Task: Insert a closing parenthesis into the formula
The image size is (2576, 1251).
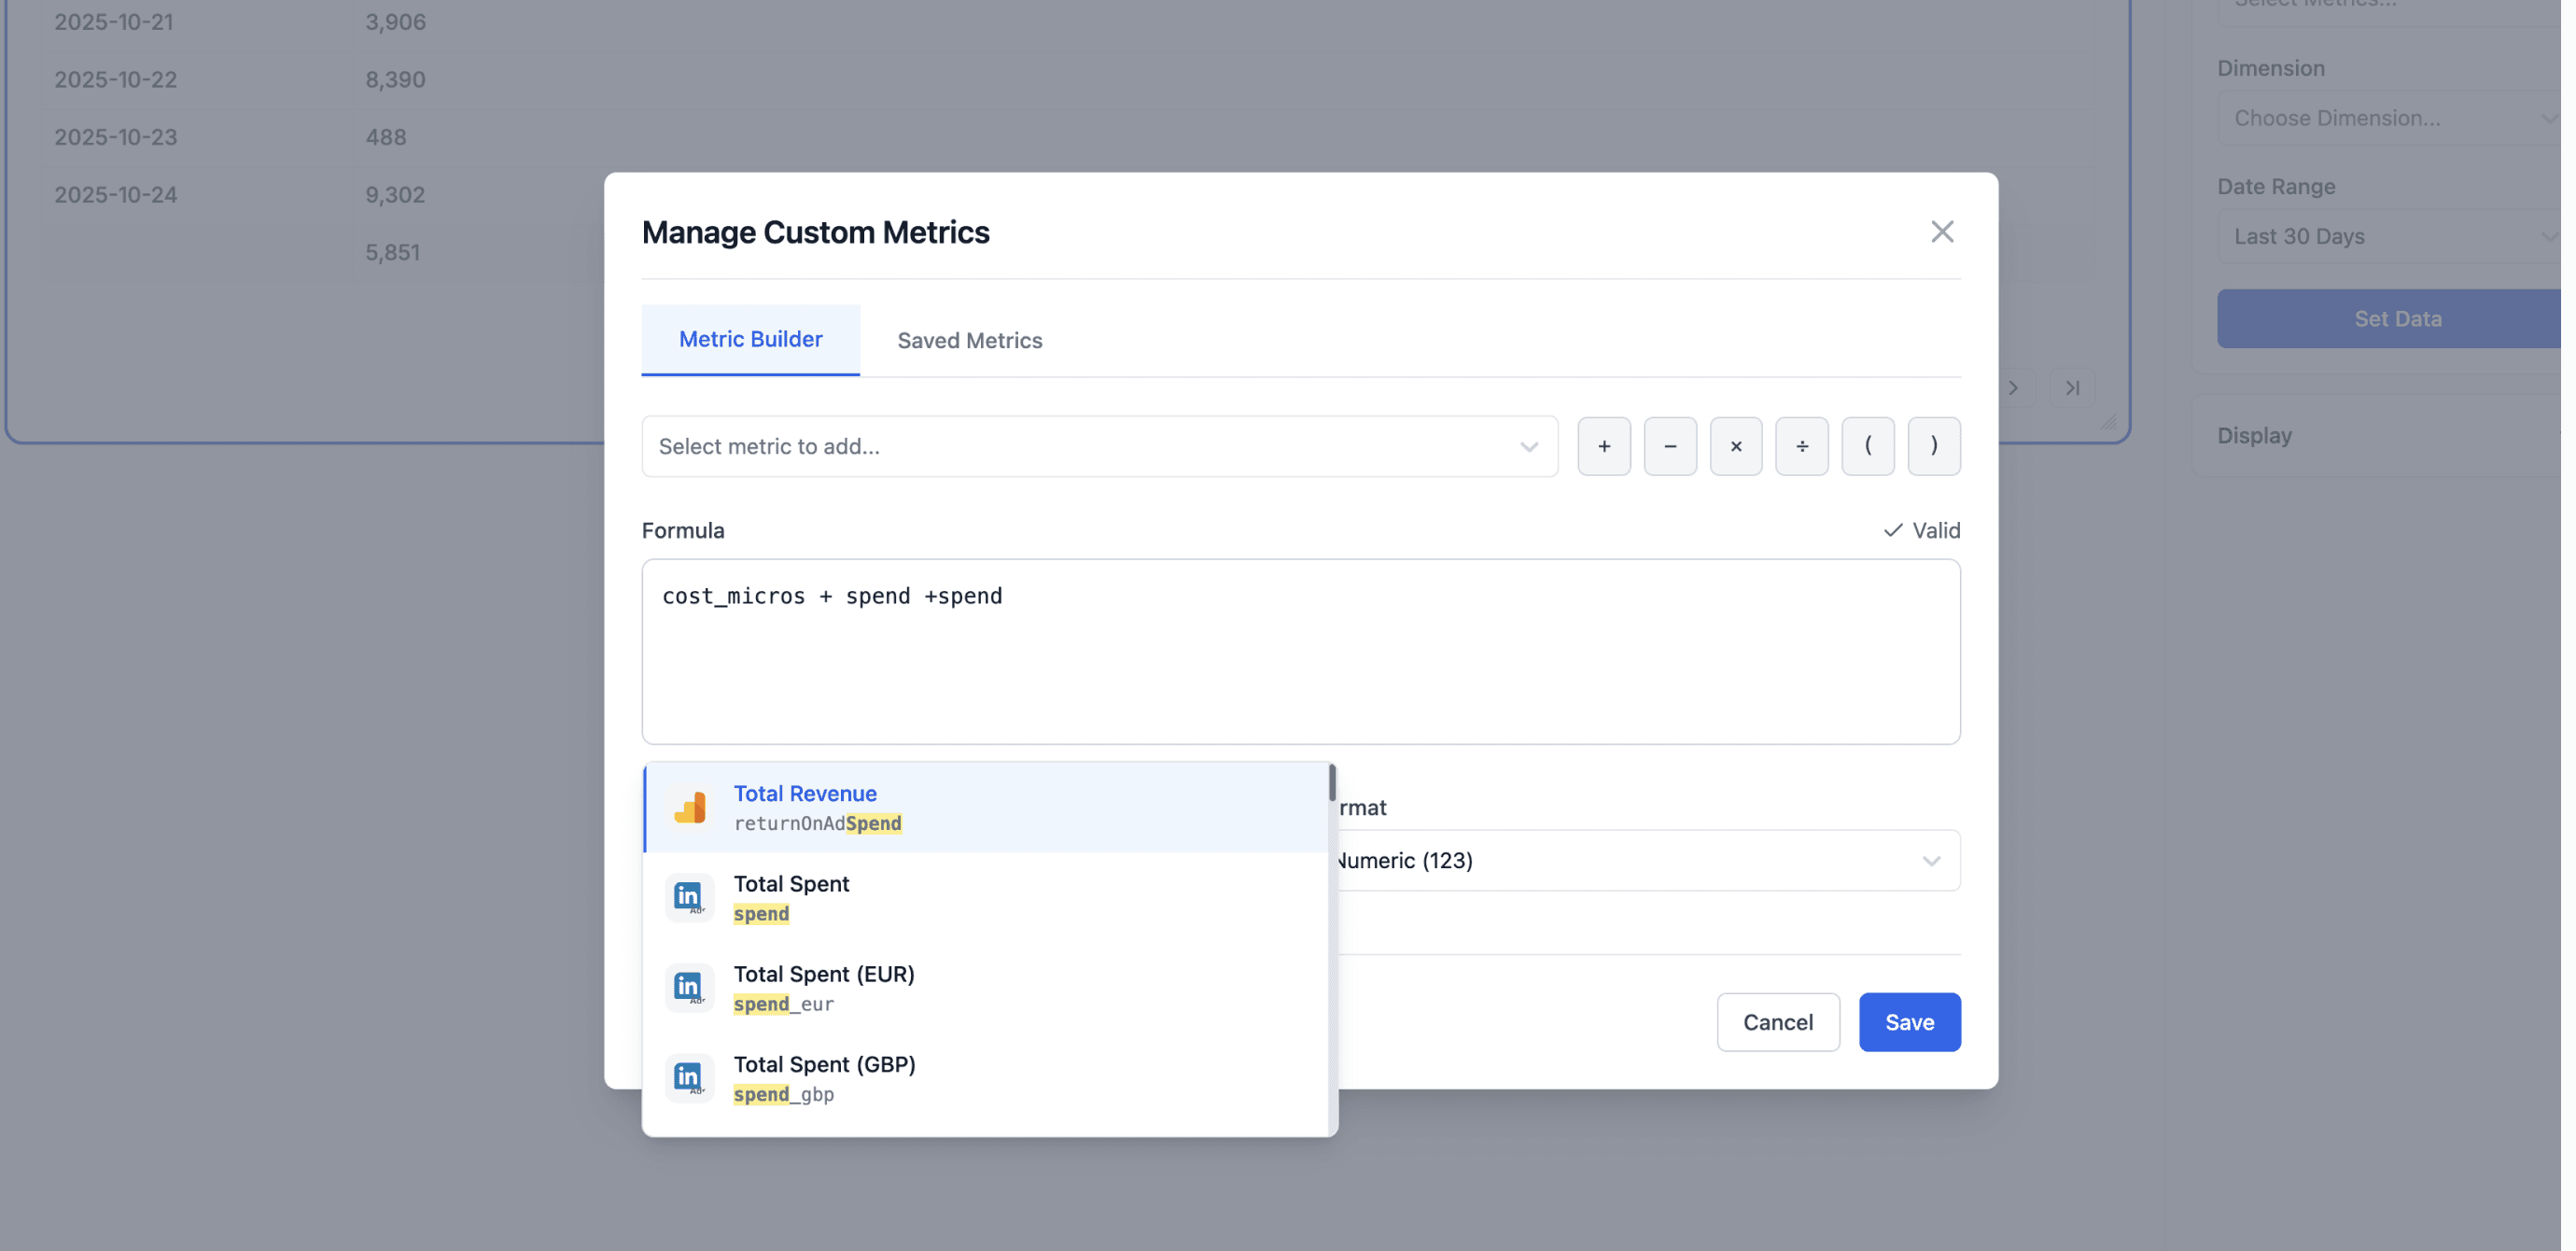Action: tap(1933, 446)
